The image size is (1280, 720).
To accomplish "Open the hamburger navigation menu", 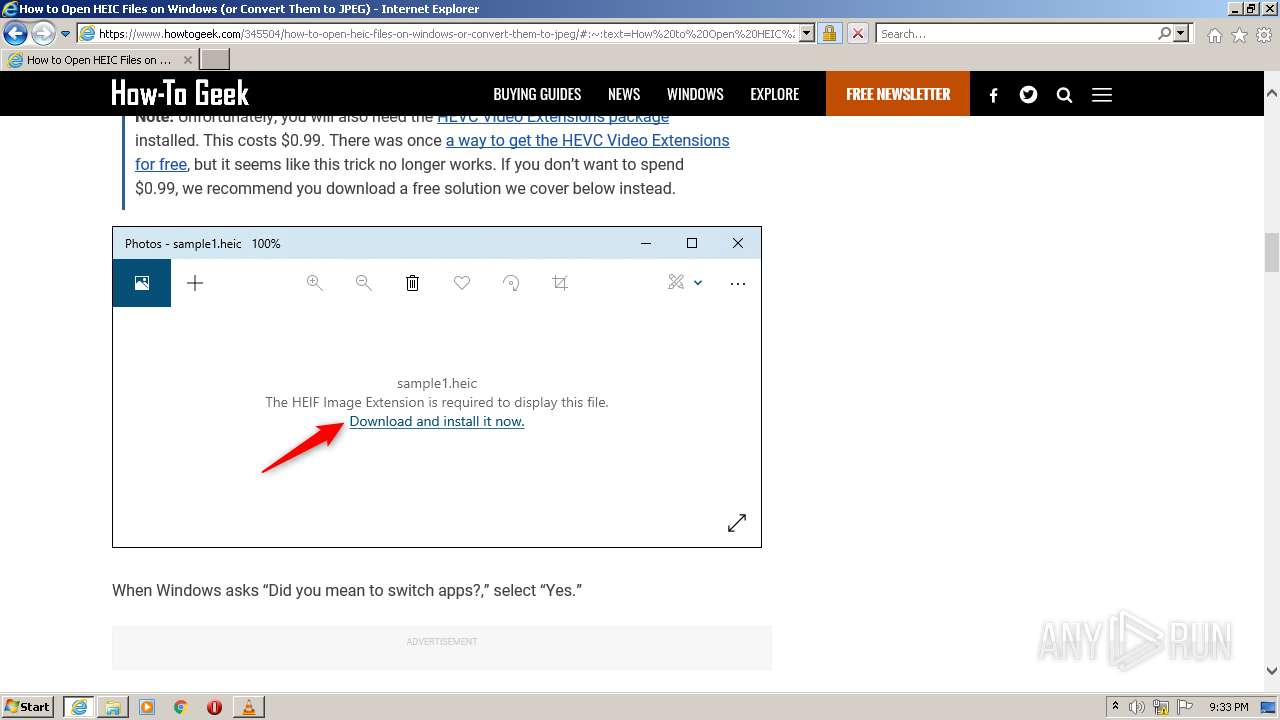I will point(1102,95).
